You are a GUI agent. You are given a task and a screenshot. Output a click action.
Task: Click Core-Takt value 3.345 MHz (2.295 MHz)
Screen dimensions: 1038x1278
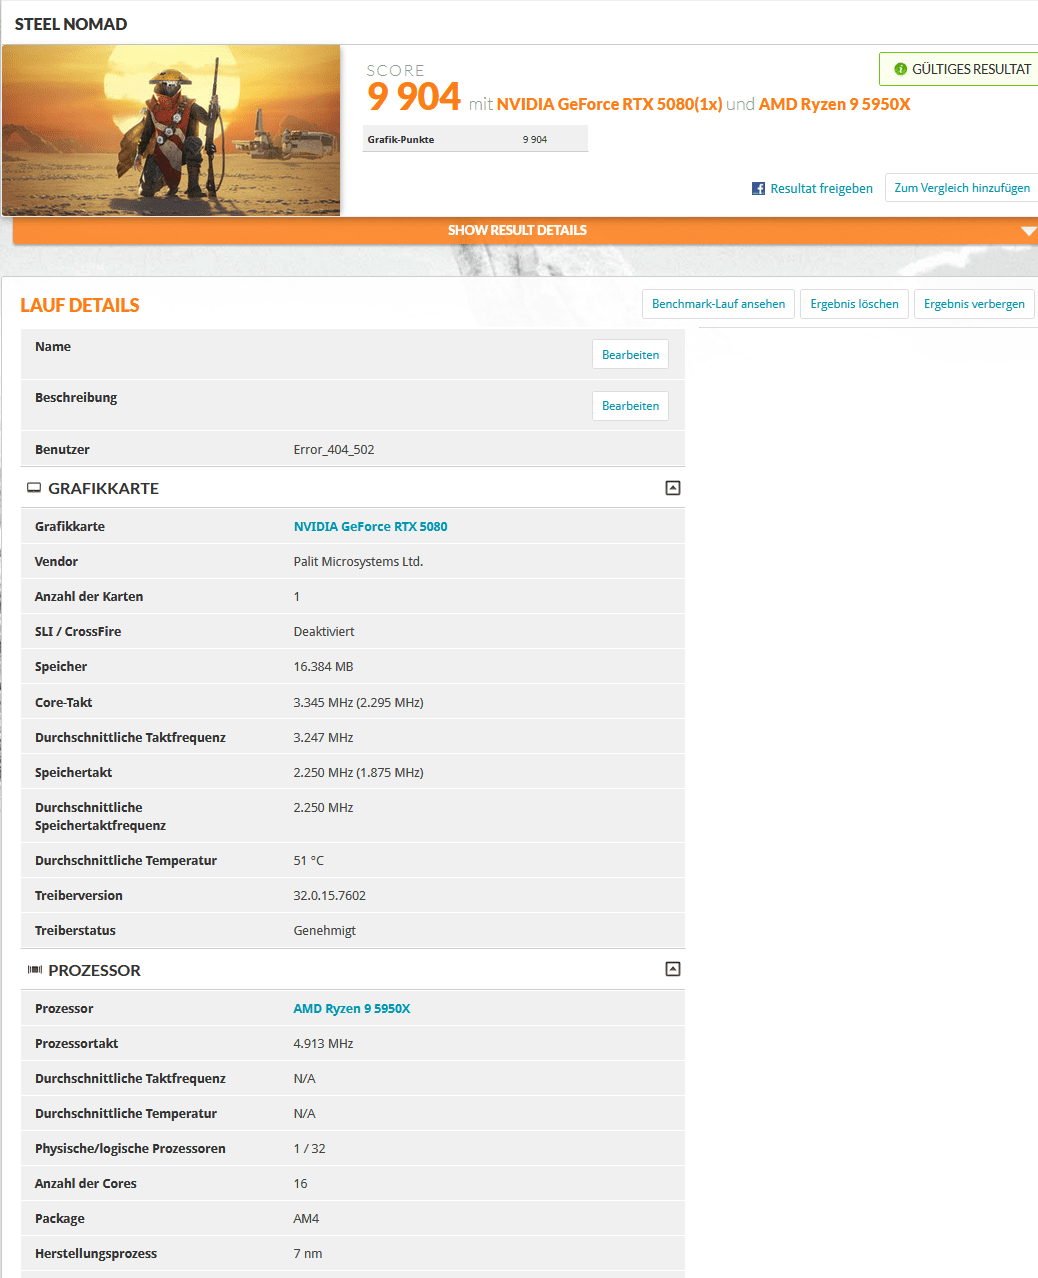tap(358, 703)
